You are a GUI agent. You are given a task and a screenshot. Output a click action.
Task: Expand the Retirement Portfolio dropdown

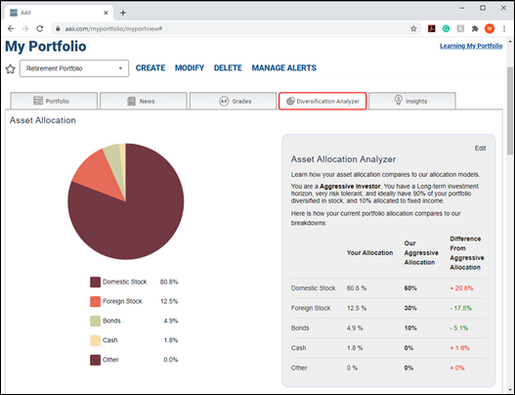[x=74, y=68]
